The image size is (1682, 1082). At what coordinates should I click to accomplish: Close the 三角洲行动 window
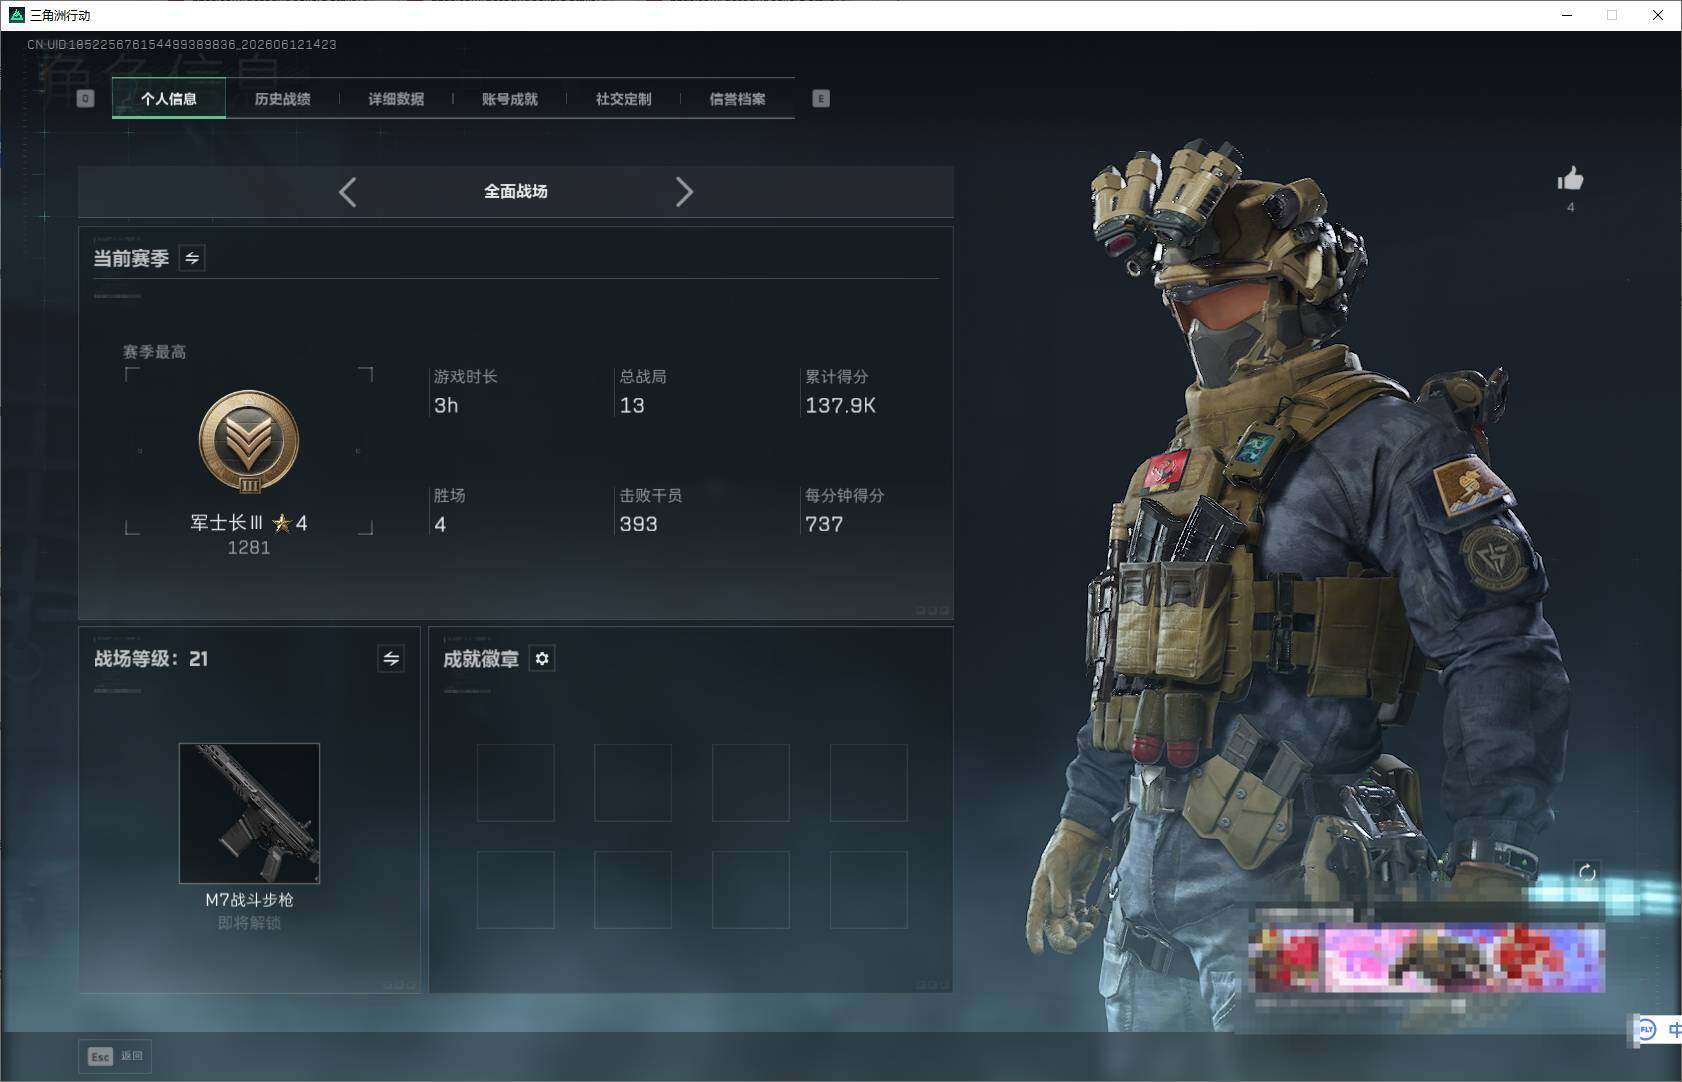coord(1658,15)
